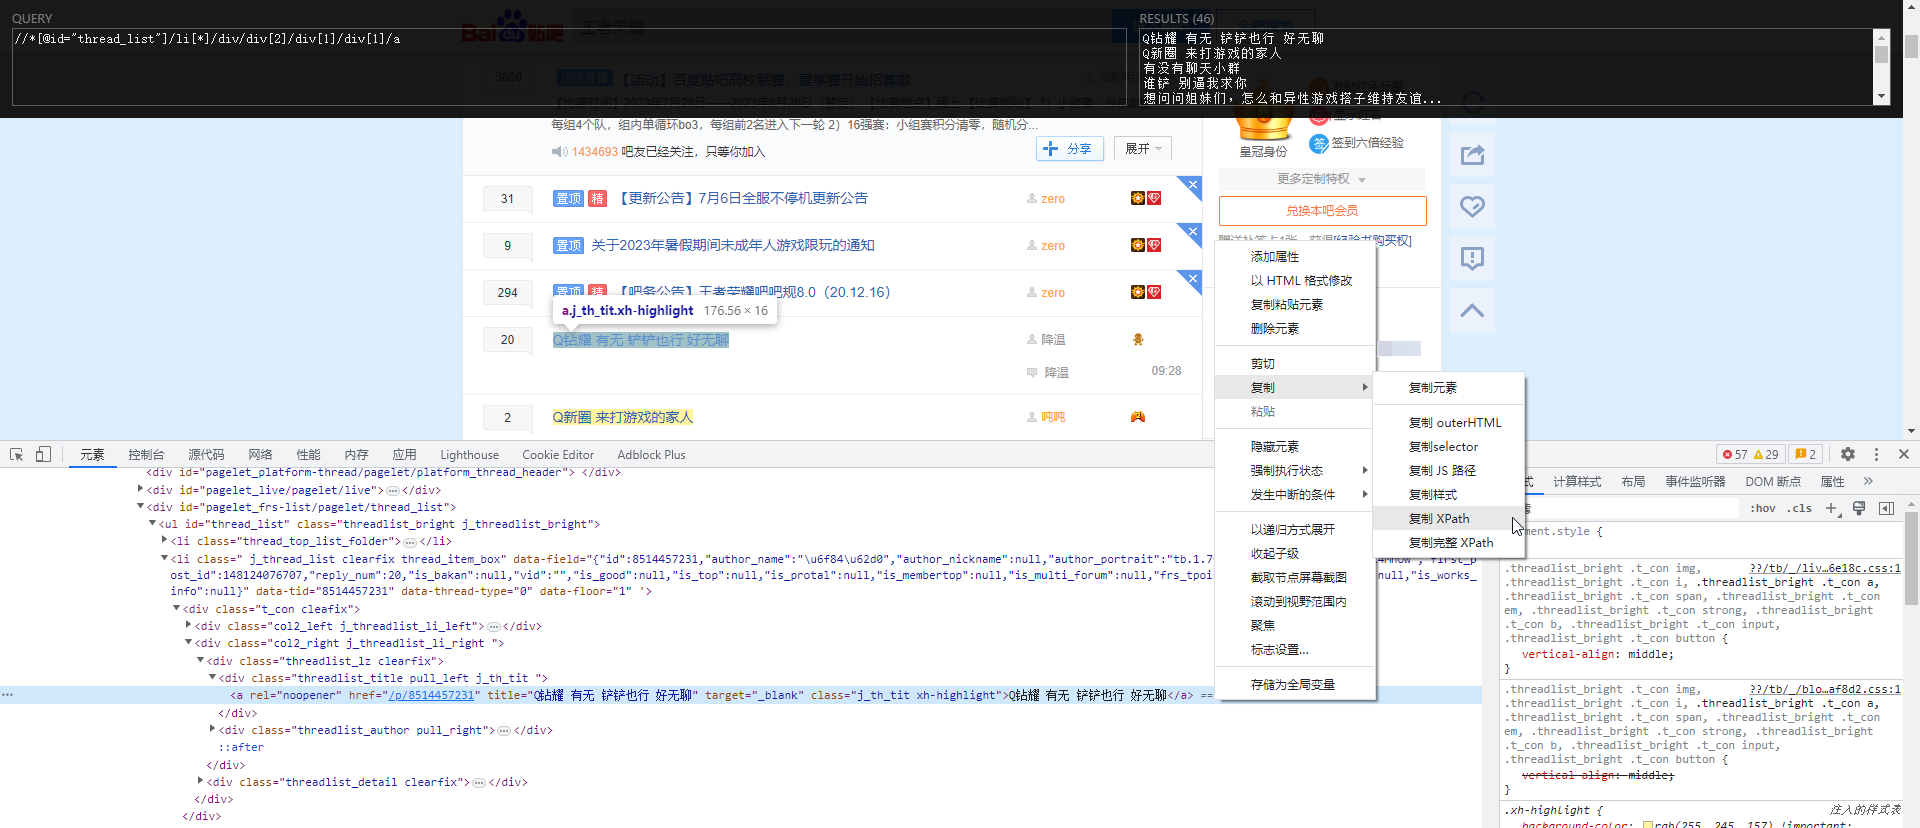This screenshot has width=1920, height=828.
Task: Dismiss pinned post 9 corner X
Action: 1192,232
